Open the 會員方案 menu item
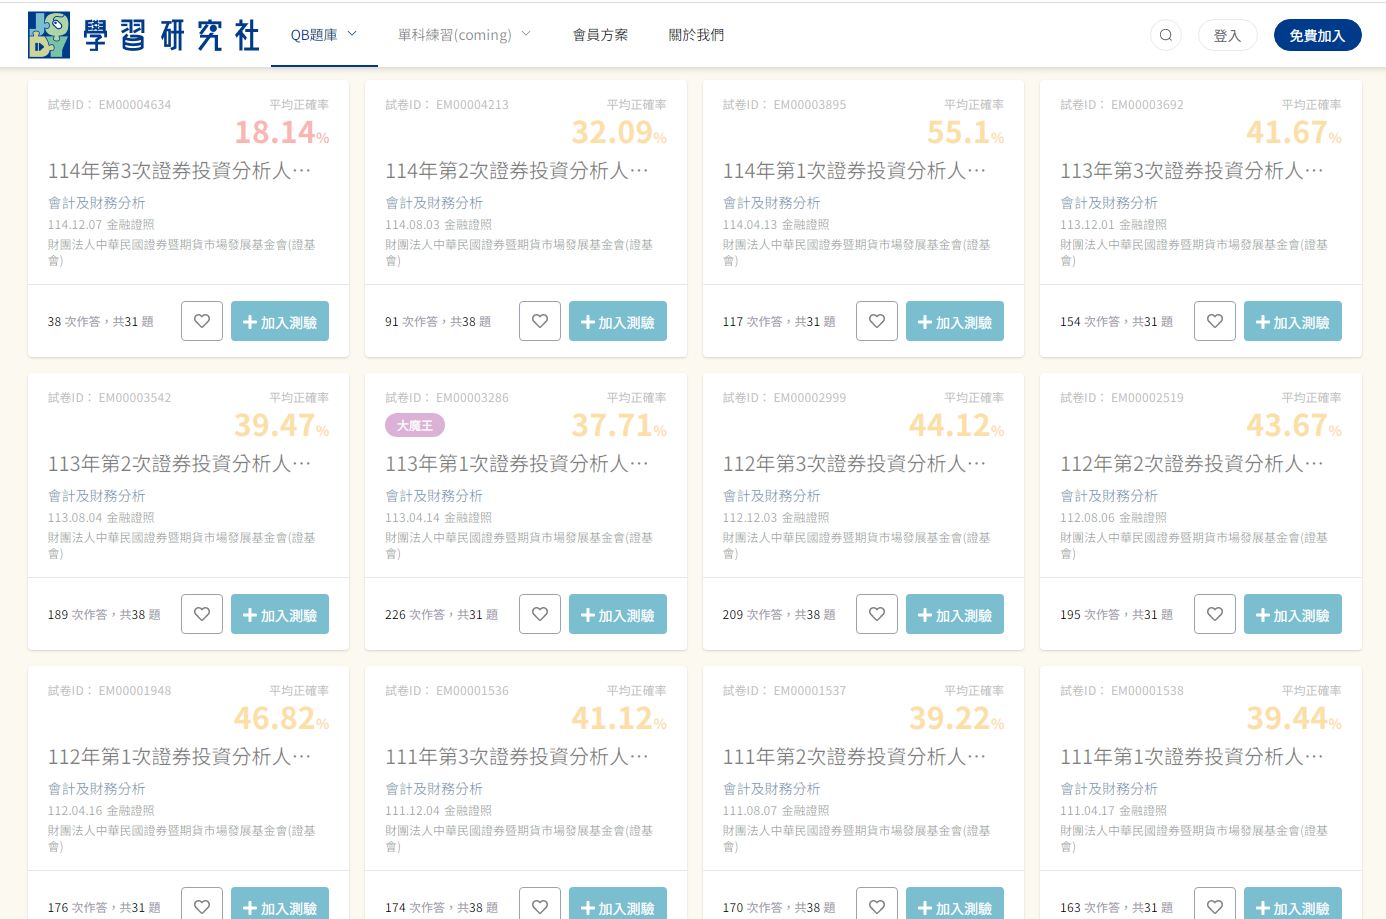This screenshot has height=919, width=1386. pyautogui.click(x=600, y=35)
